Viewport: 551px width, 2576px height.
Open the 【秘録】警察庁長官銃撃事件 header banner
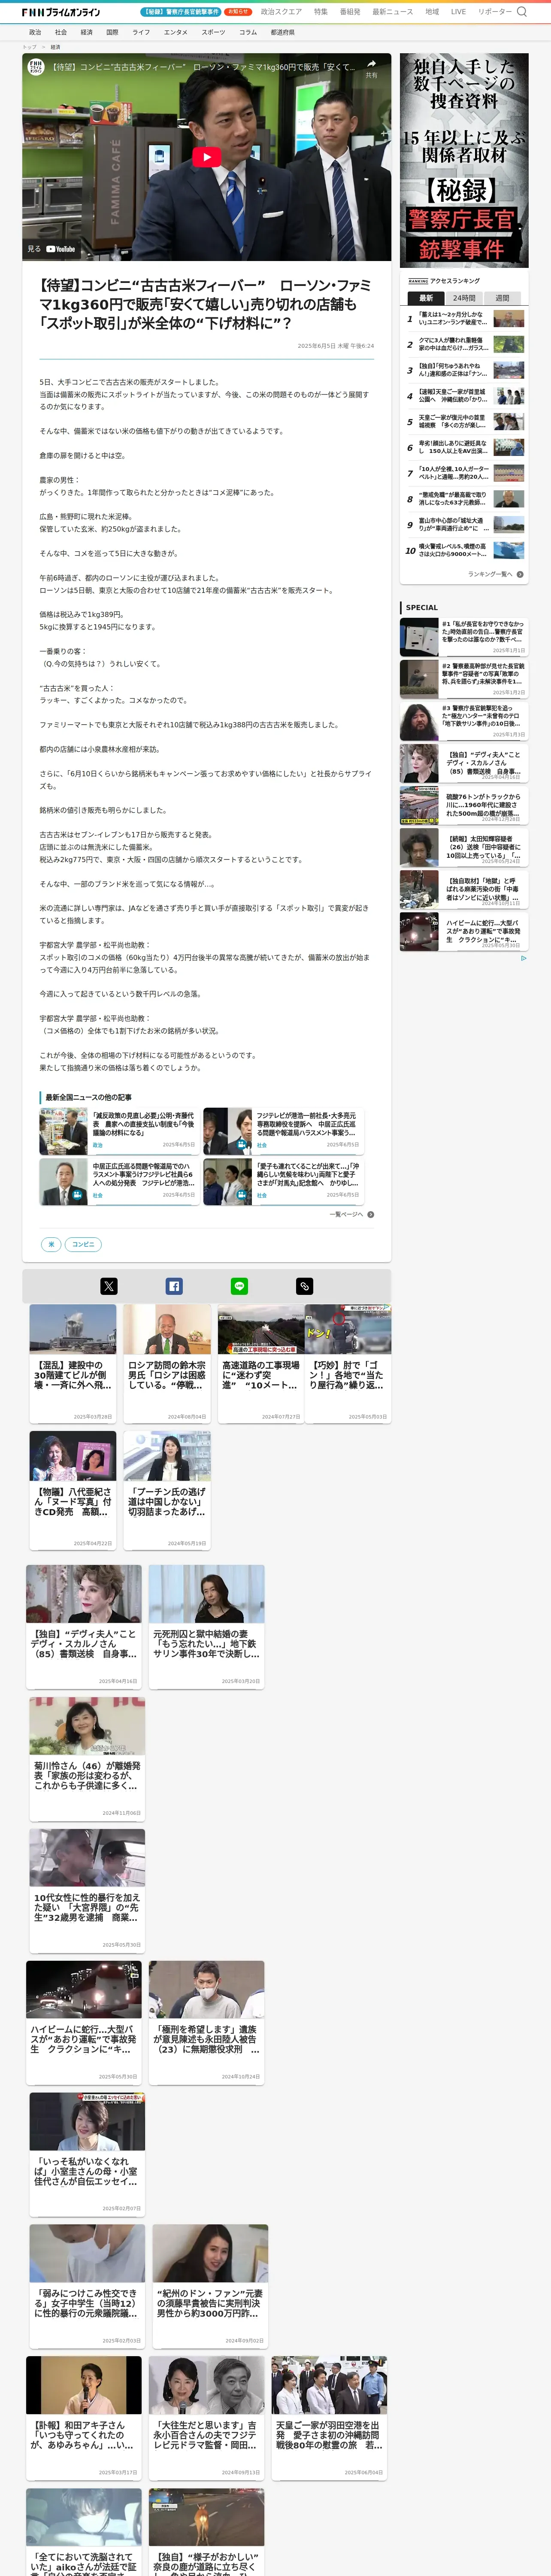point(181,12)
